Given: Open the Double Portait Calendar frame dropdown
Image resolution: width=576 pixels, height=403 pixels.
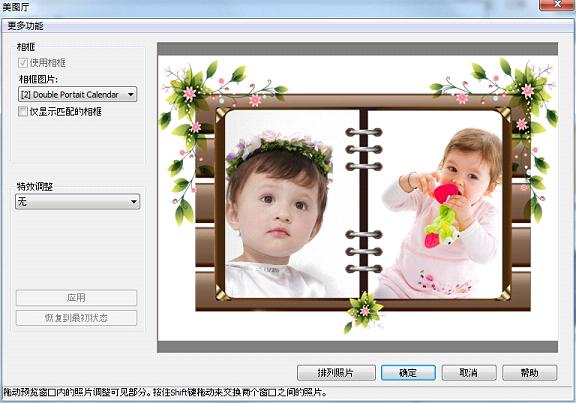Looking at the screenshot, I should (78, 94).
